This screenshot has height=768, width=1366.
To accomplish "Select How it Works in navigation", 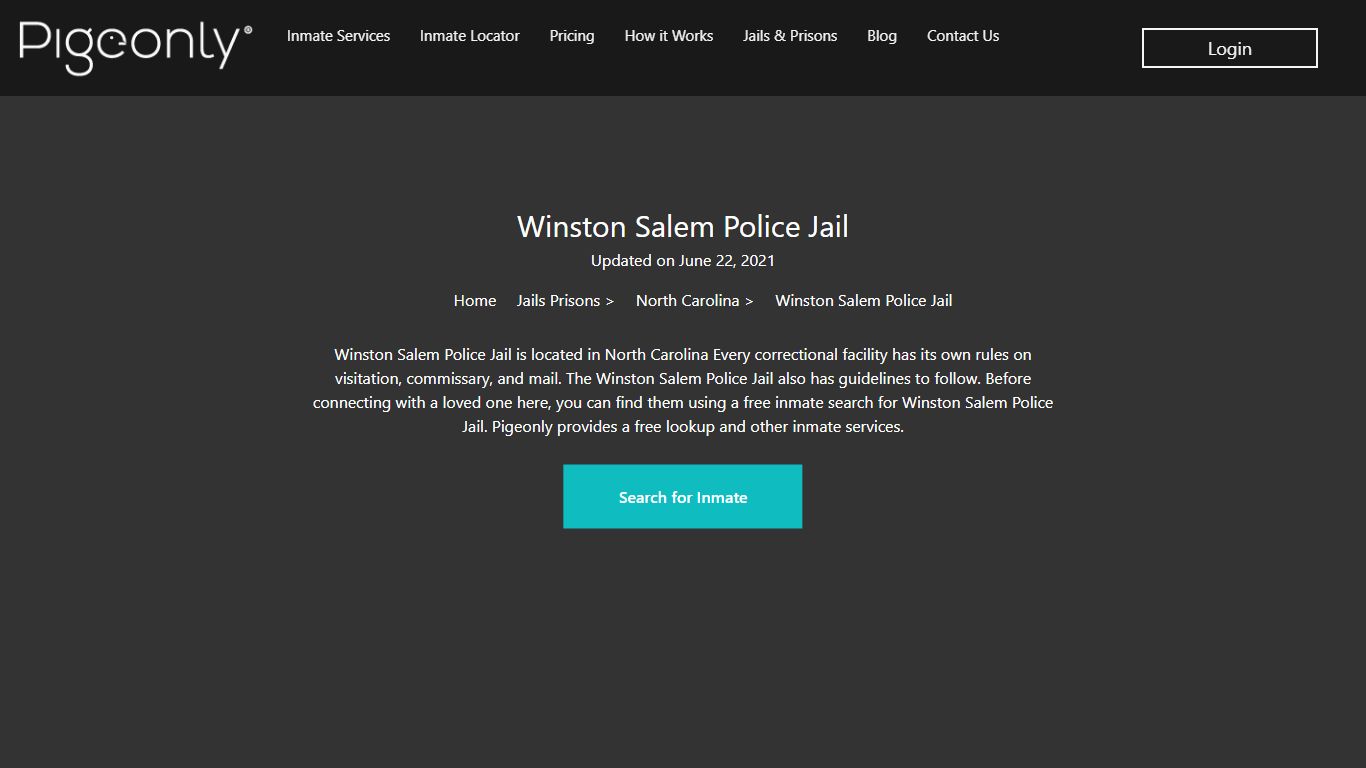I will click(669, 36).
